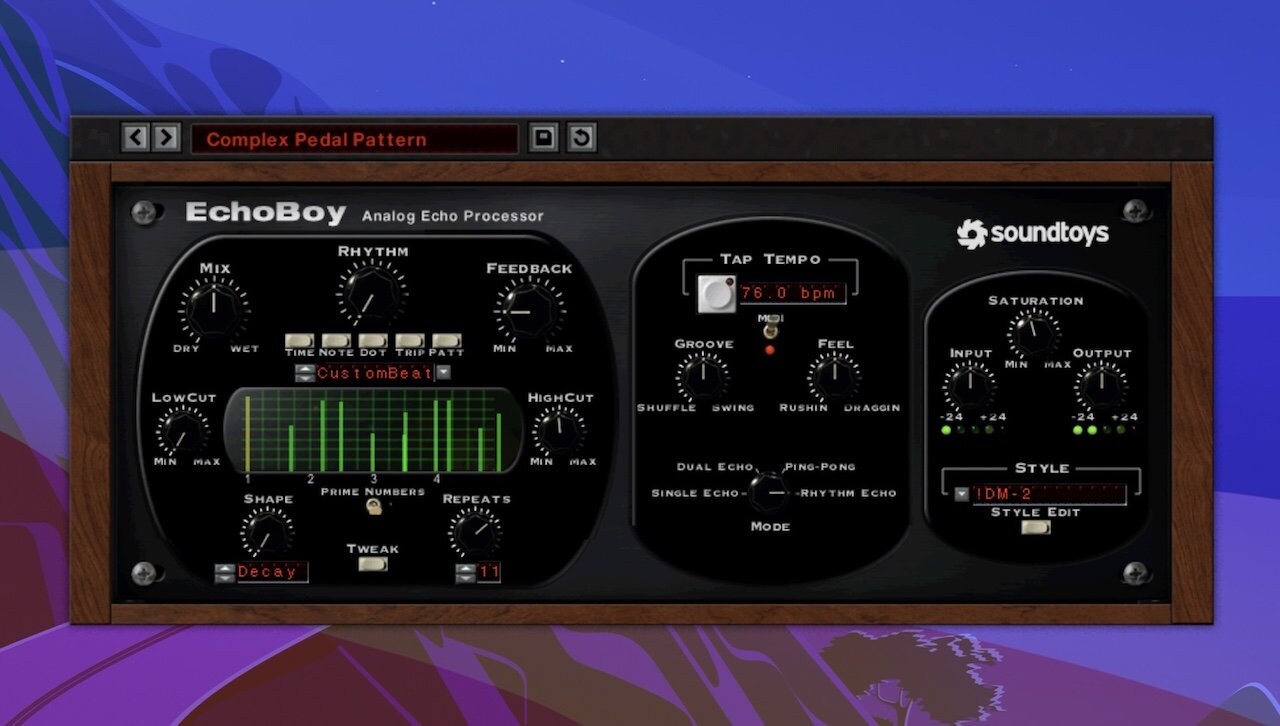Step the repeats count of 11
1280x726 pixels.
(x=465, y=573)
